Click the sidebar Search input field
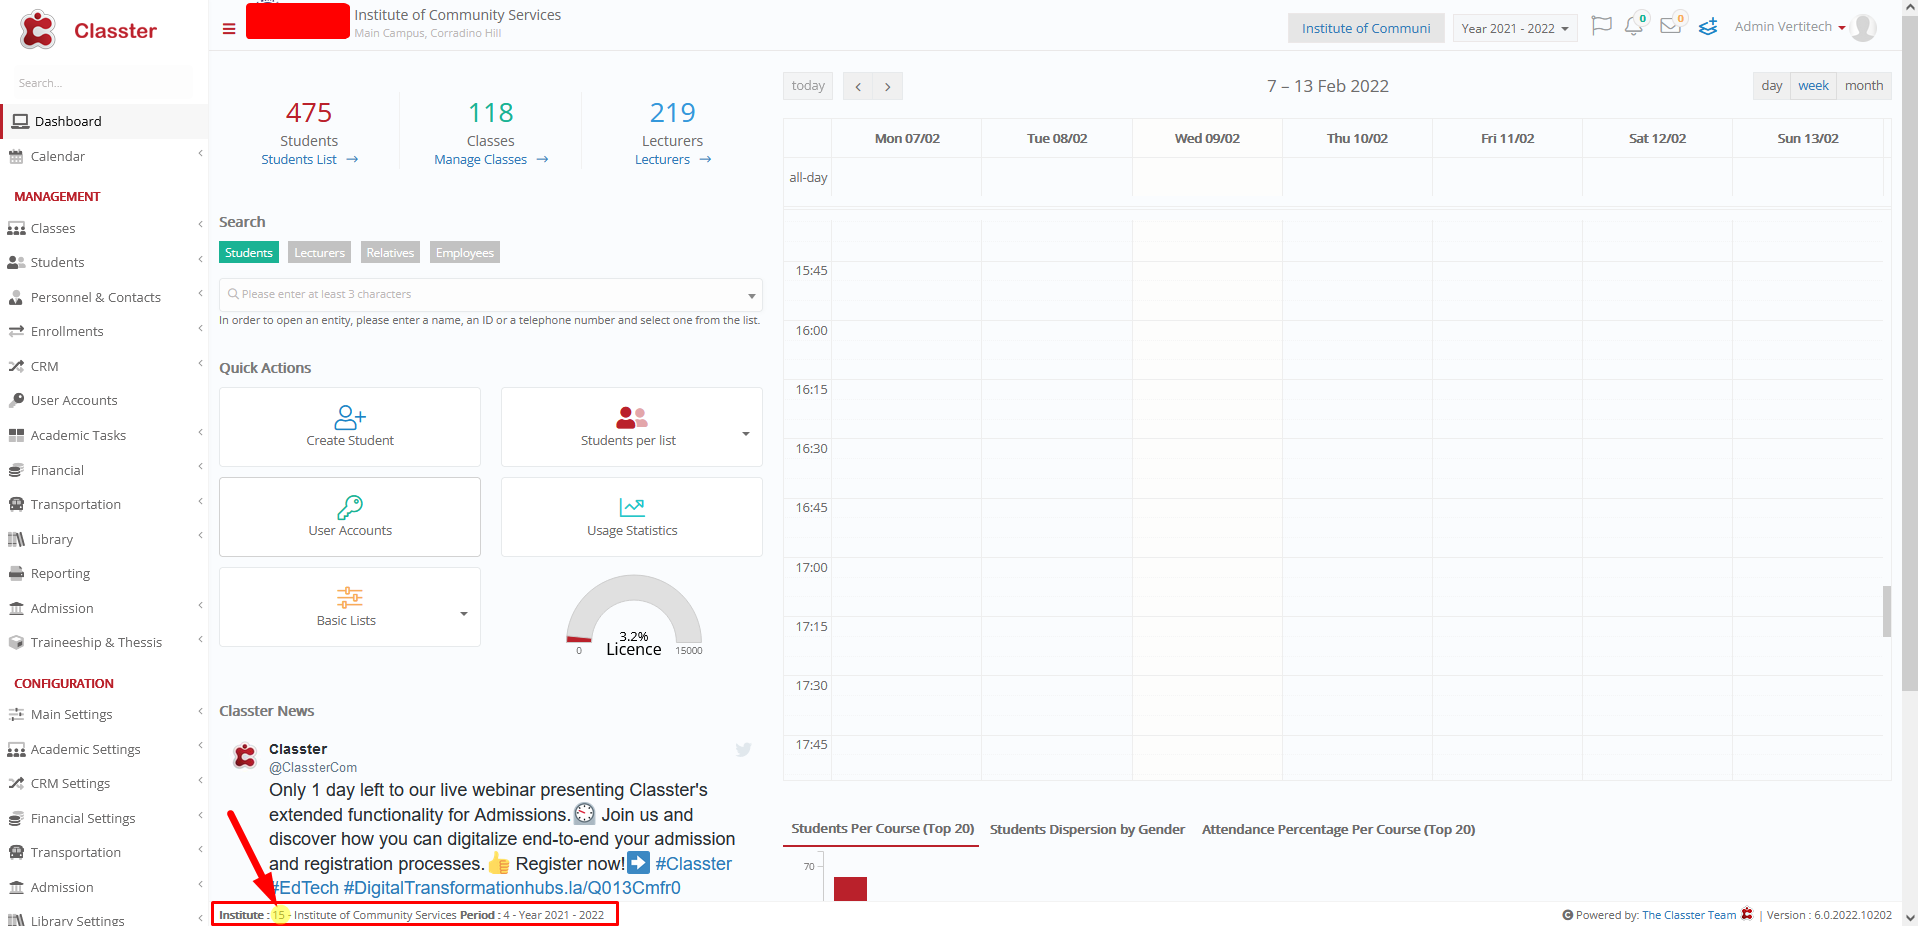The height and width of the screenshot is (926, 1918). tap(104, 83)
